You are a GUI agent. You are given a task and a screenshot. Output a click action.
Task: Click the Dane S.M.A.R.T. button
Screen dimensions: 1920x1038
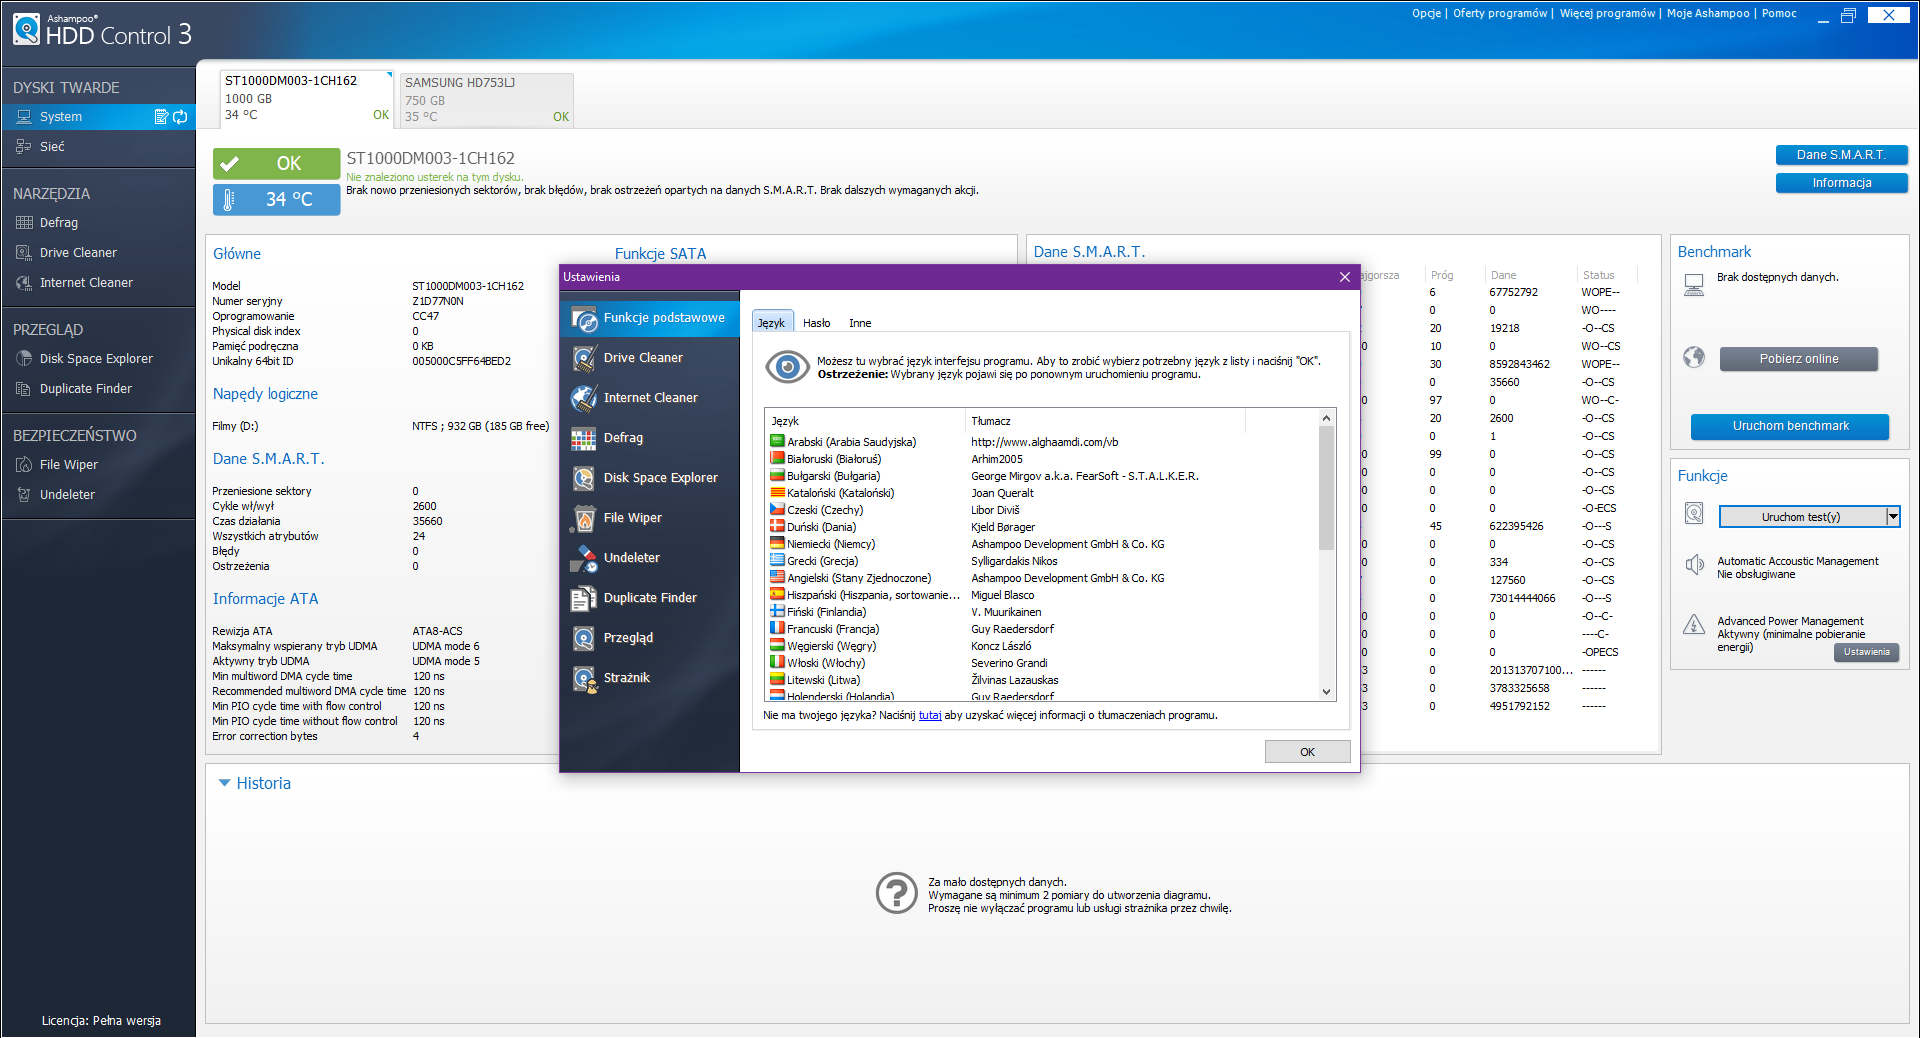(1841, 155)
